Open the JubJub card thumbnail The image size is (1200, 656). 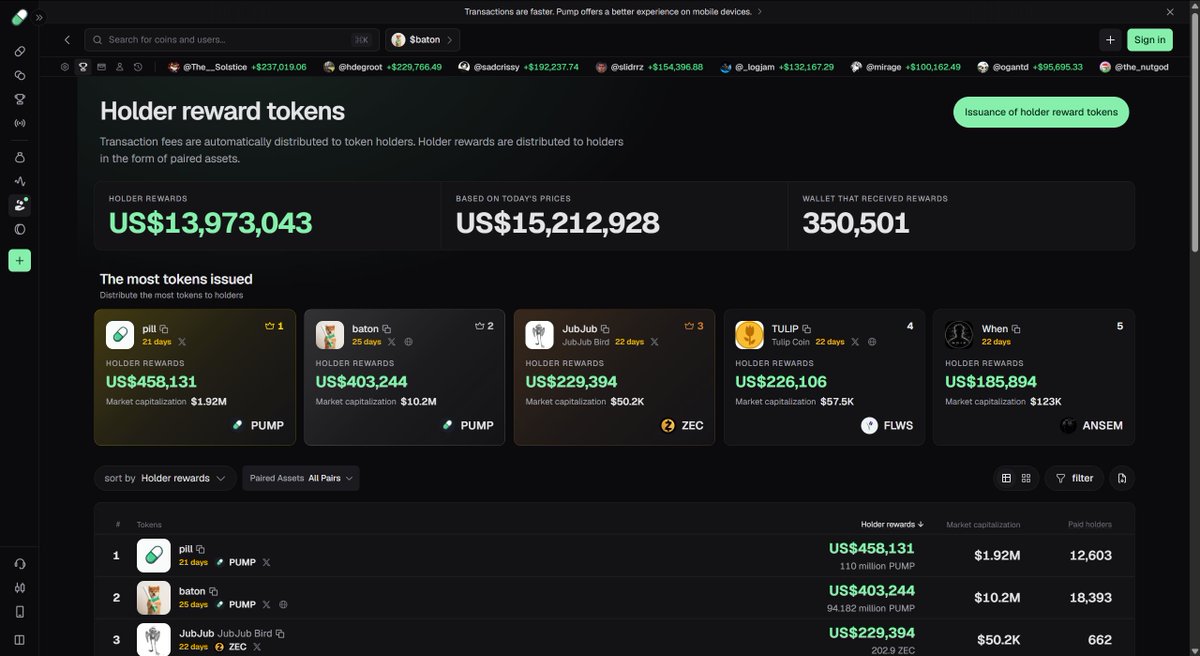(540, 335)
